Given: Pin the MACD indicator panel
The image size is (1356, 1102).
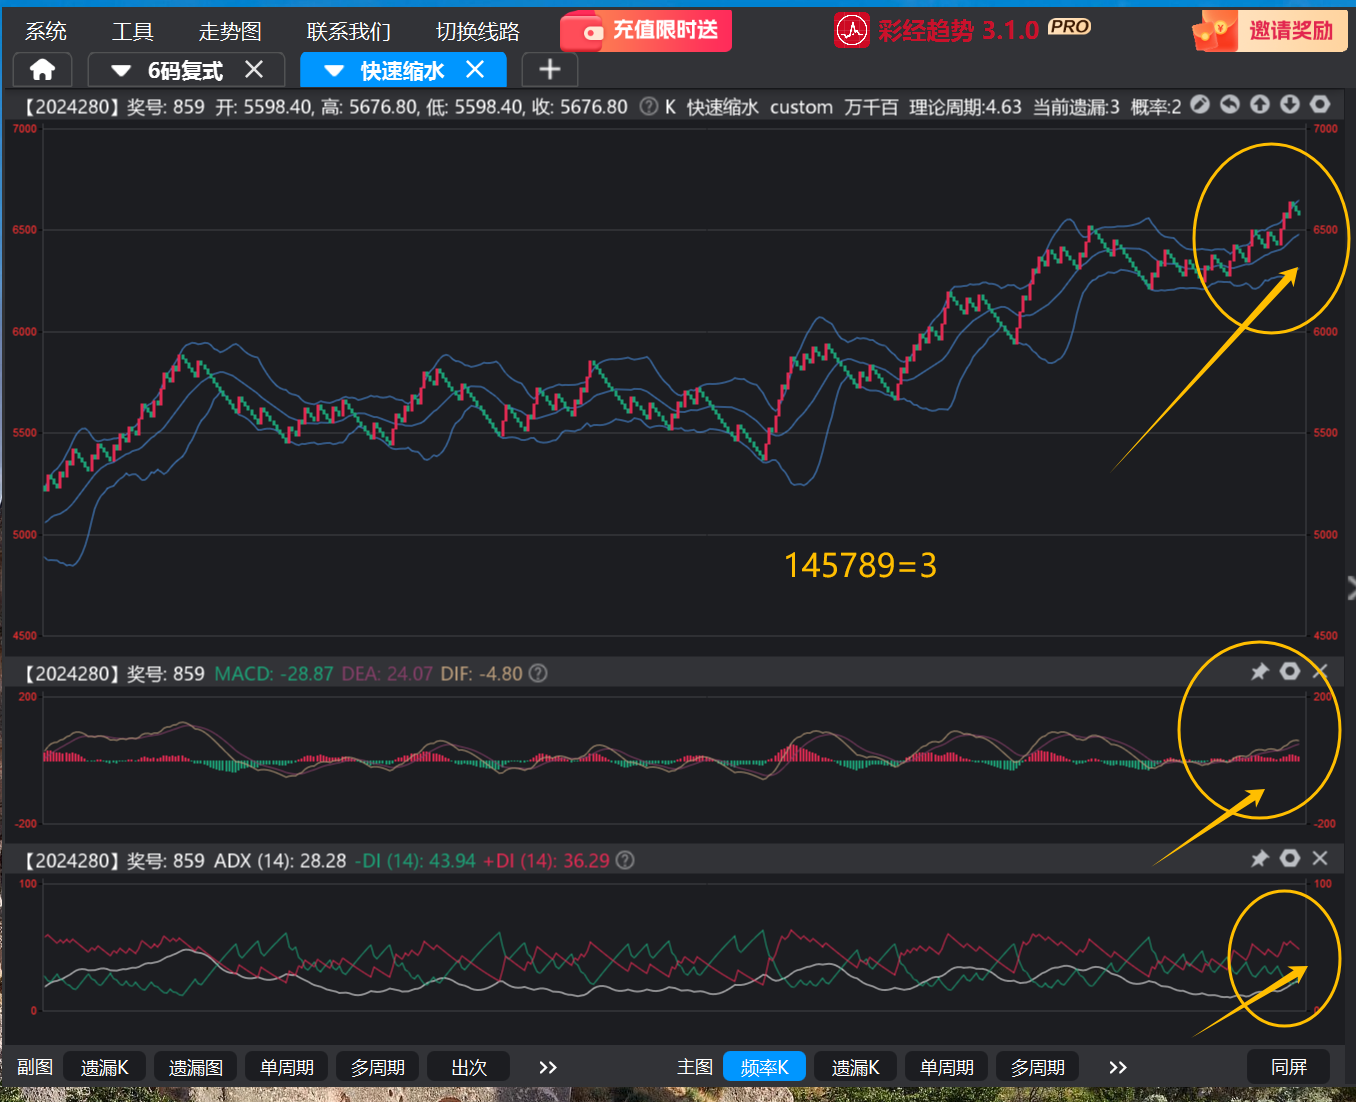Looking at the screenshot, I should click(1260, 672).
